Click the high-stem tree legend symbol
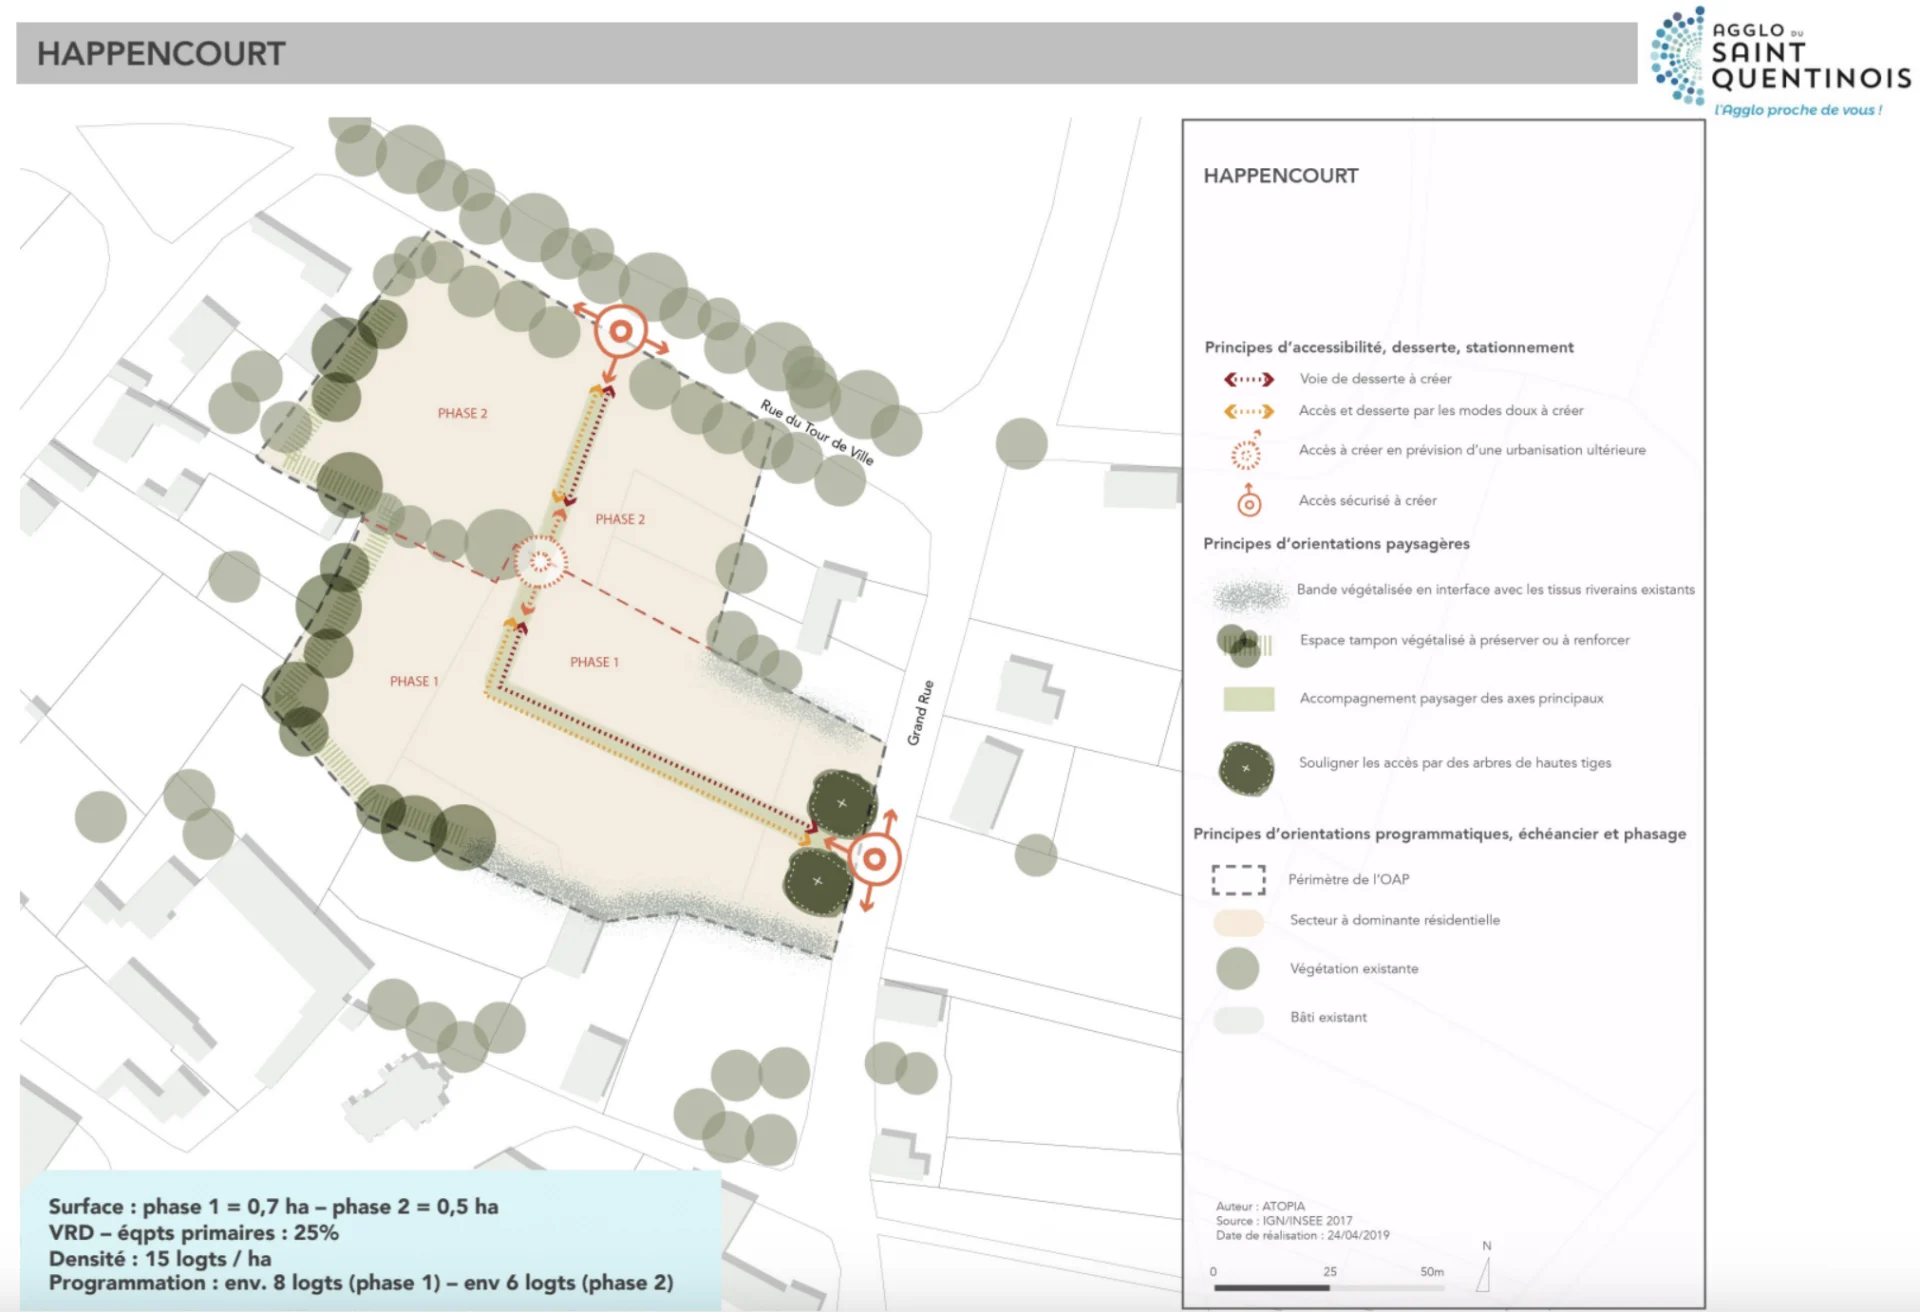 (1246, 768)
